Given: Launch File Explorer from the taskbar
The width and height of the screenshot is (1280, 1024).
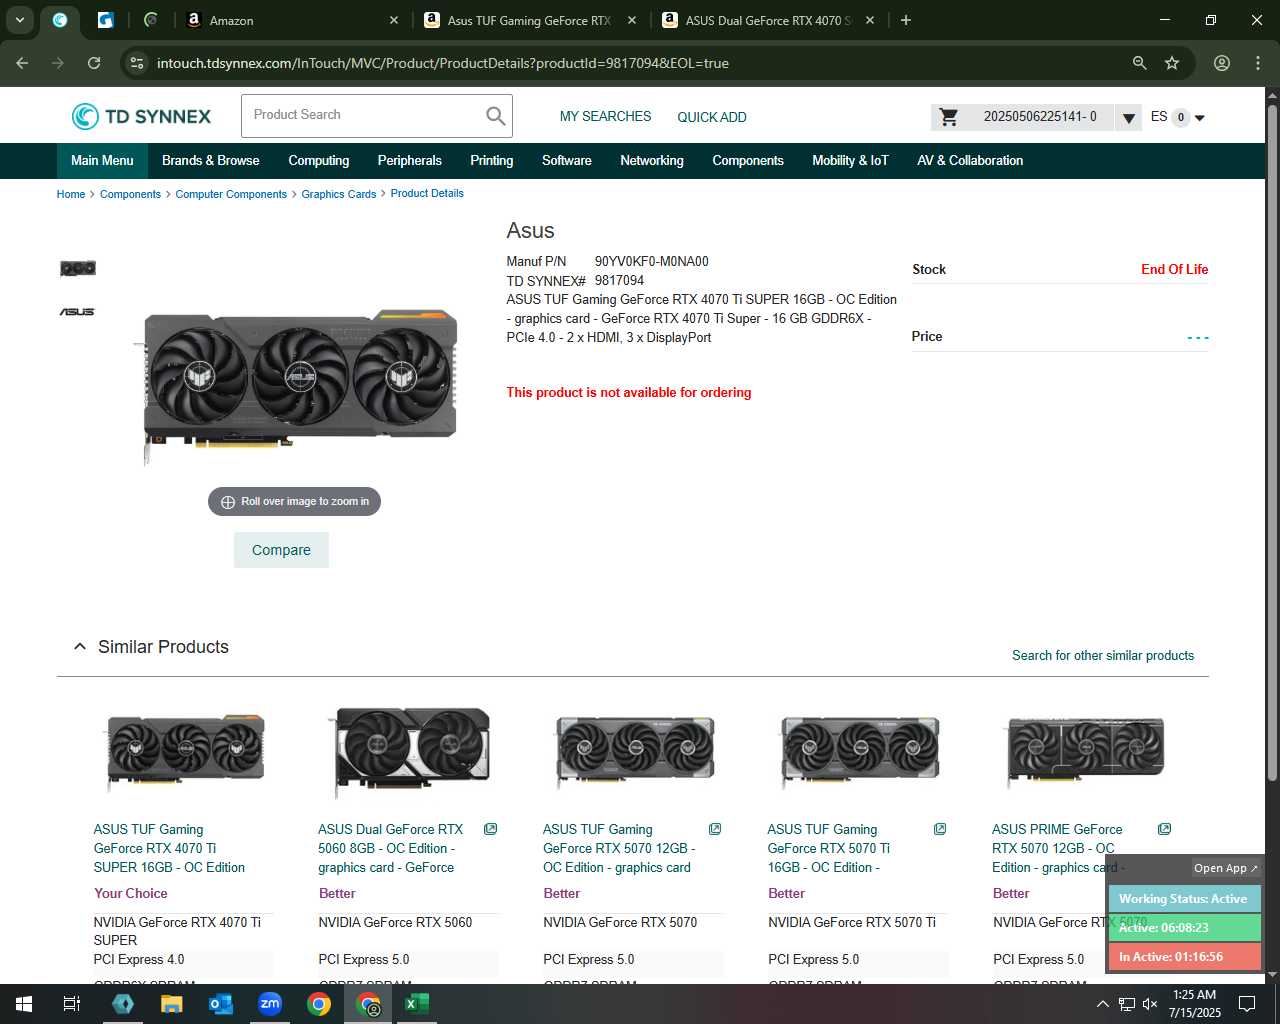Looking at the screenshot, I should 172,1004.
